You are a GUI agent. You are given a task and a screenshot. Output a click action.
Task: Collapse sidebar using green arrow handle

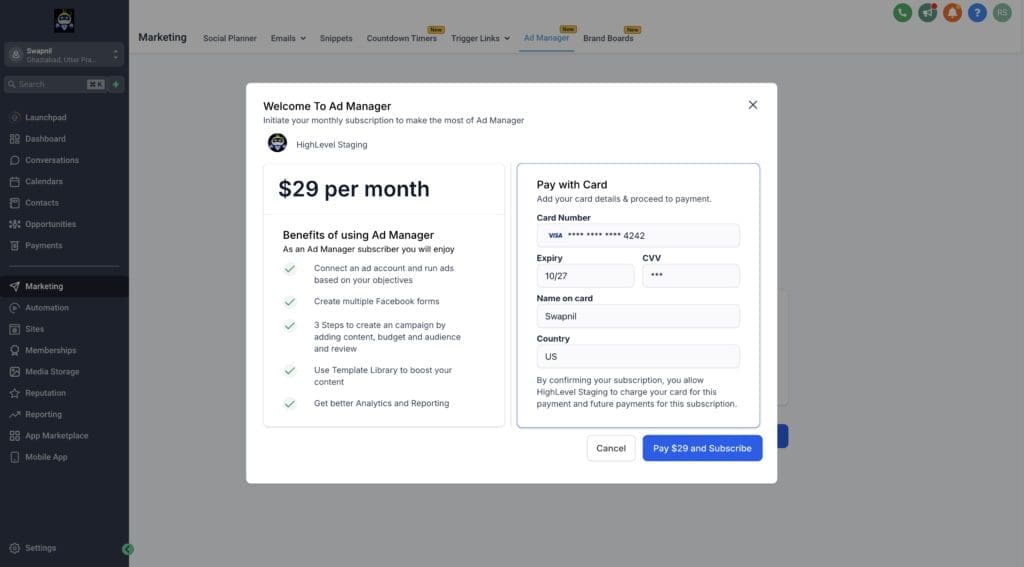128,549
